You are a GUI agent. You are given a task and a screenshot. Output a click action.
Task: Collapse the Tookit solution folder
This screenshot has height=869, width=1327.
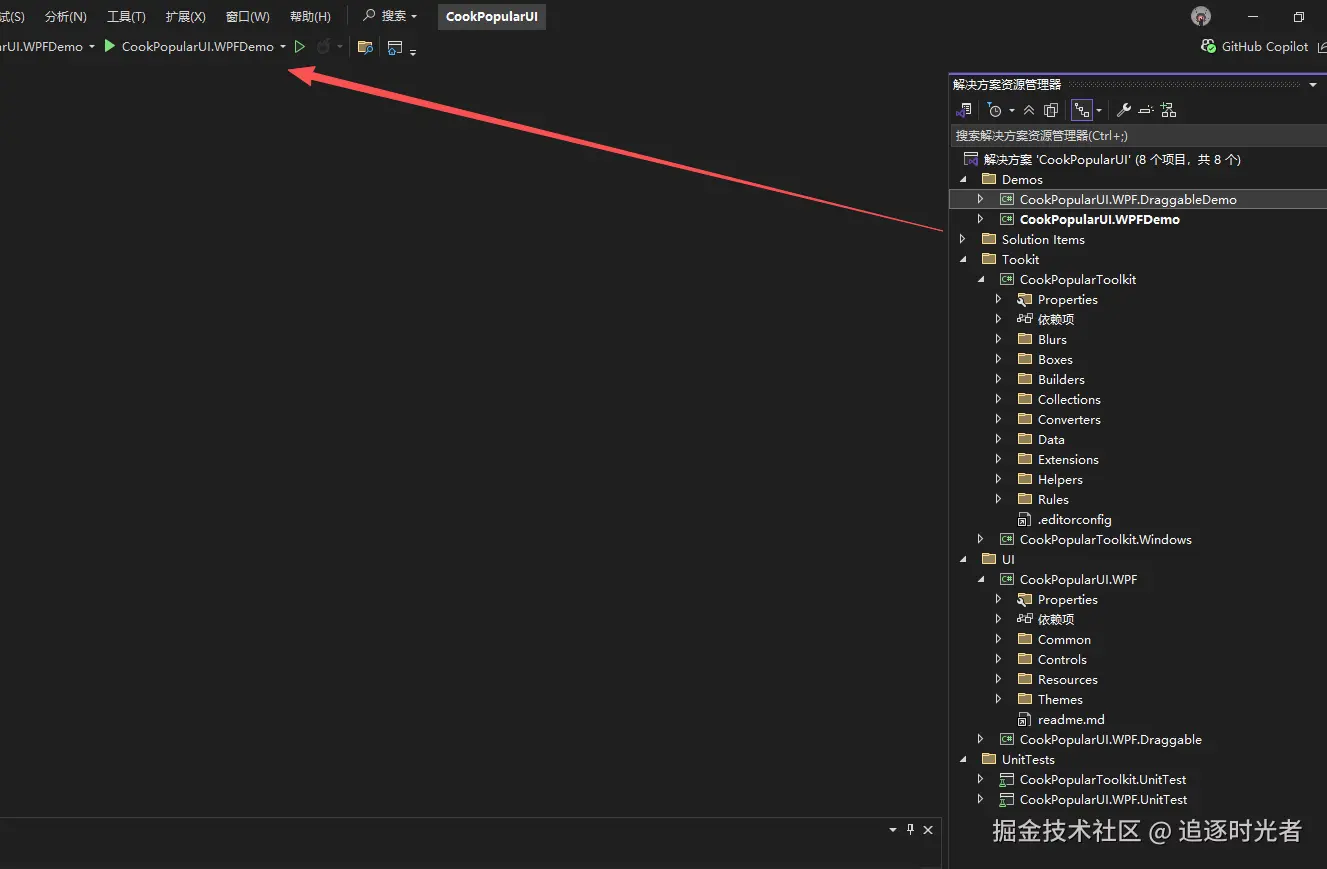tap(964, 260)
